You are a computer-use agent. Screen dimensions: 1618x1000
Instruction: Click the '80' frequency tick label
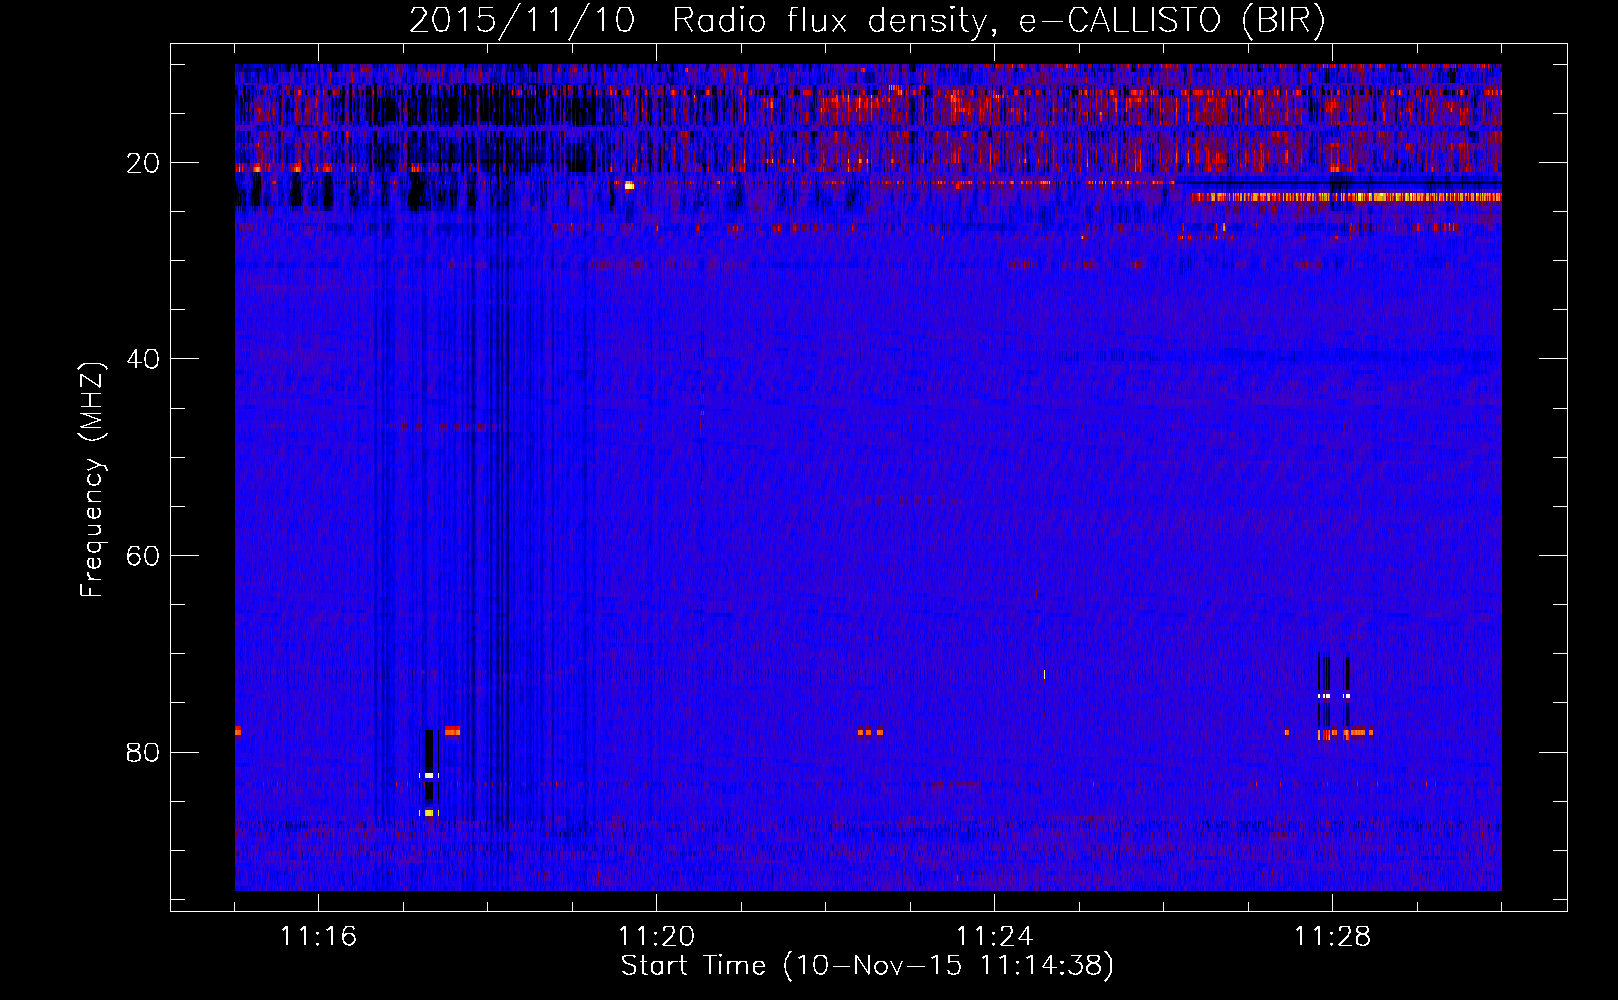[x=144, y=752]
